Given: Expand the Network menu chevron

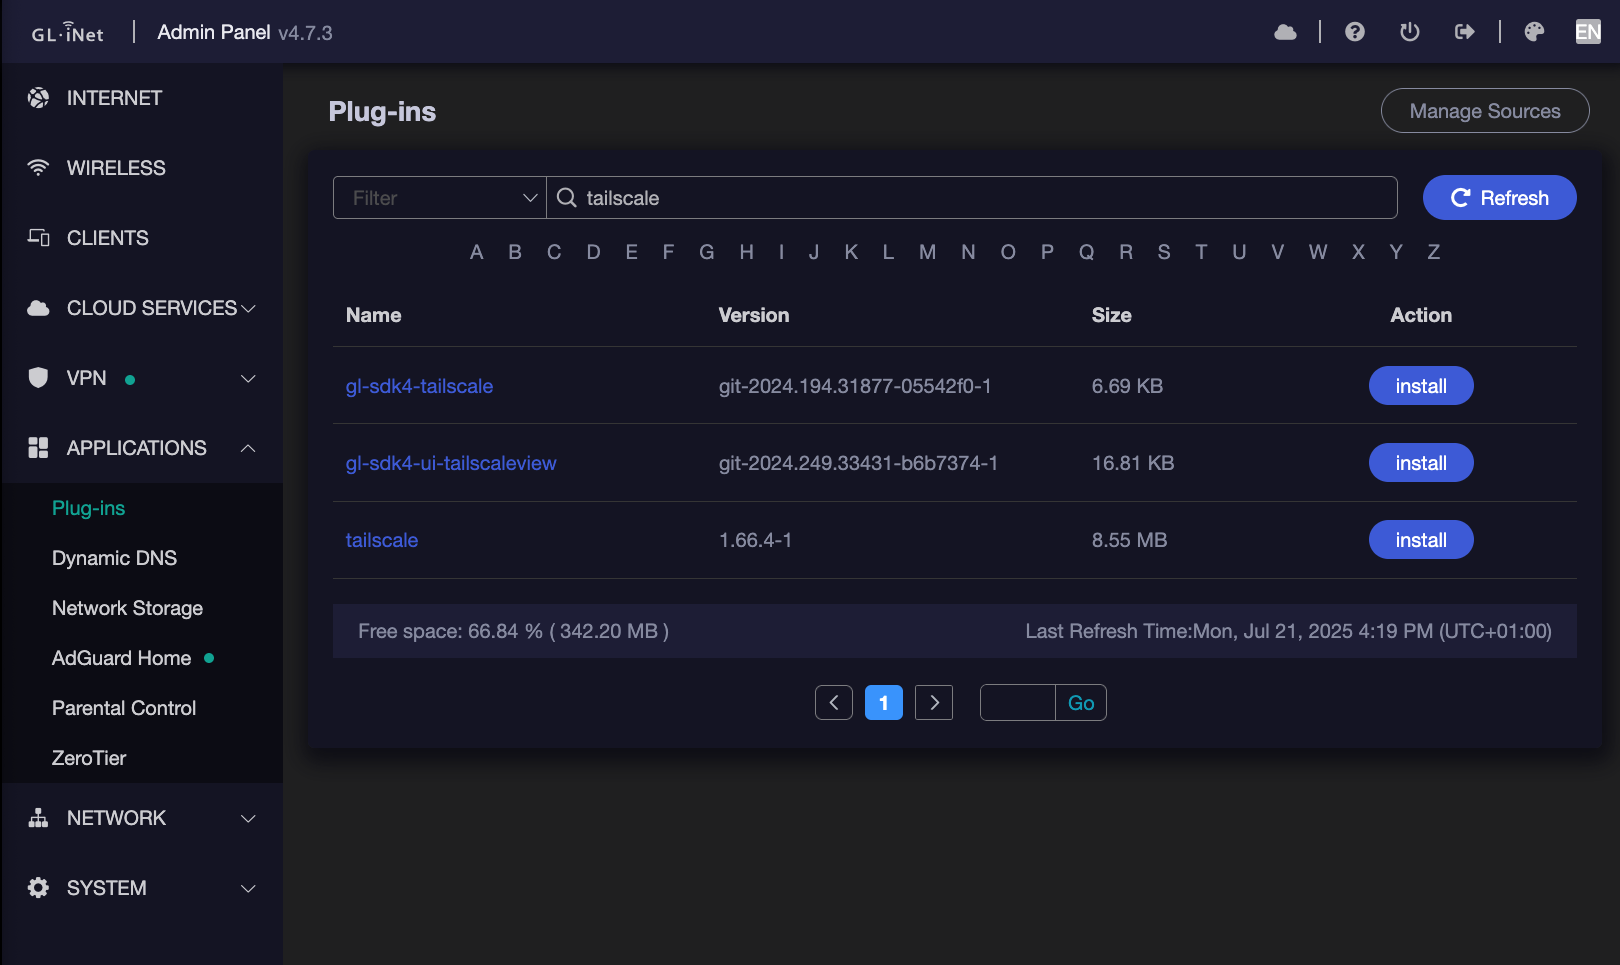Looking at the screenshot, I should (249, 818).
